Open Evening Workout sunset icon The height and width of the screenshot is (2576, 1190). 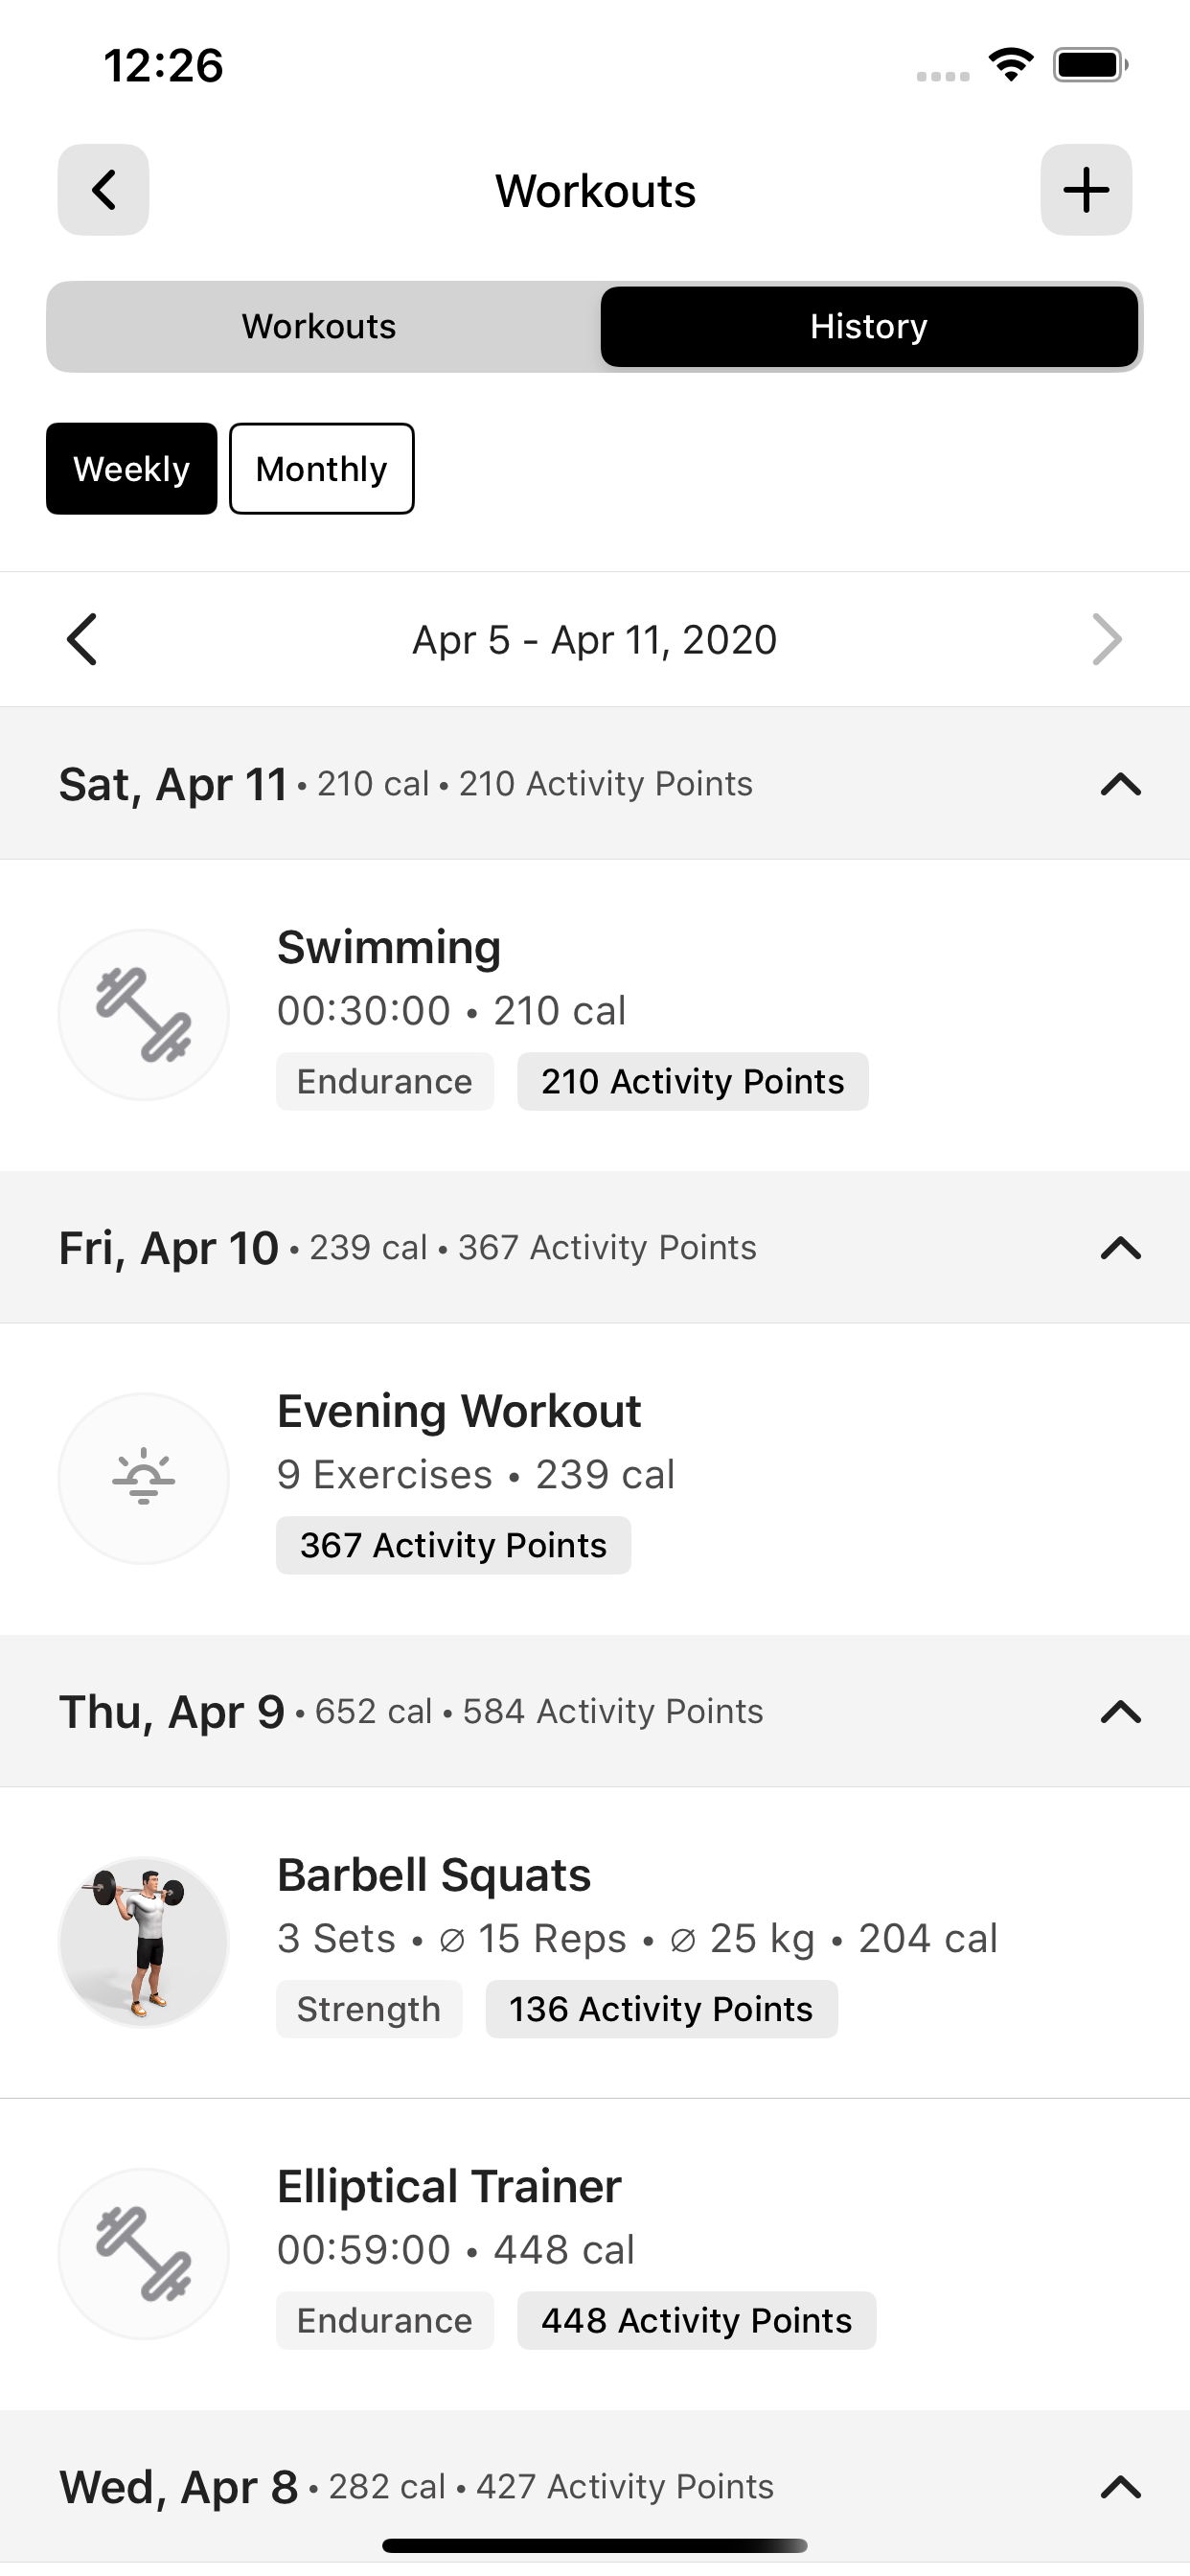point(143,1478)
